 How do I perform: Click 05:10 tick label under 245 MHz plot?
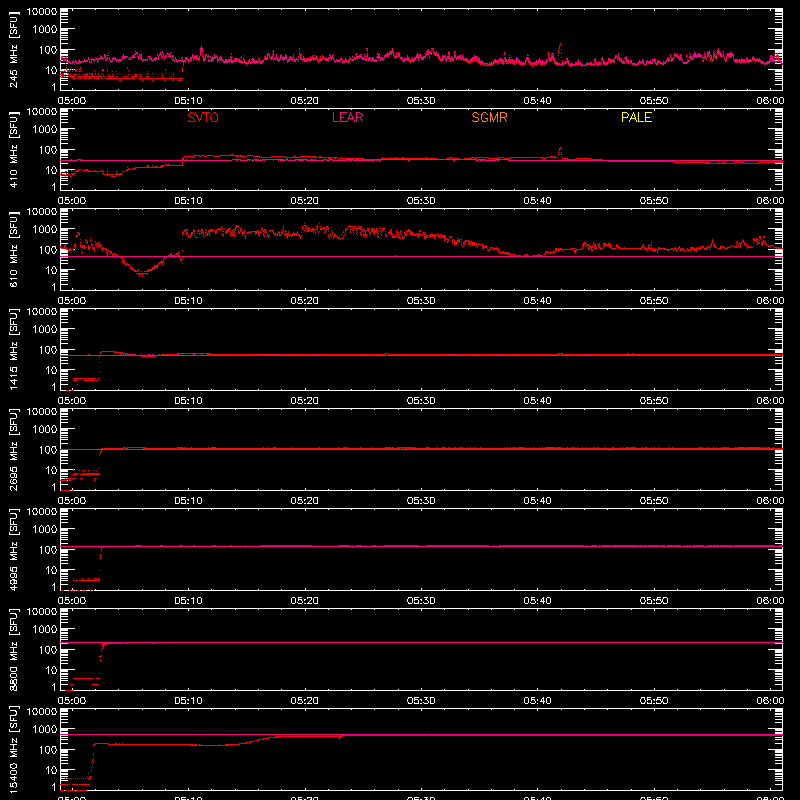pyautogui.click(x=188, y=101)
